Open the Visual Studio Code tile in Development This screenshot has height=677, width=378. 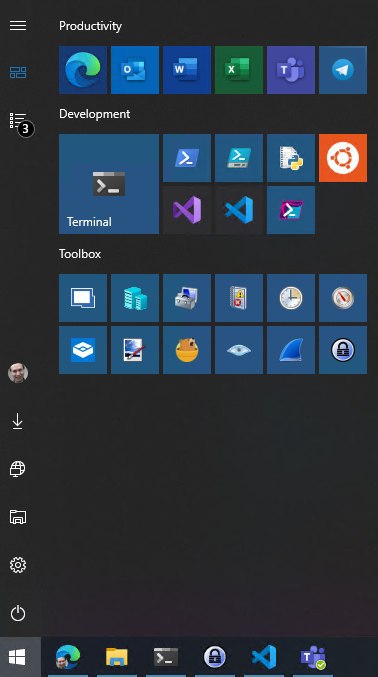[x=239, y=210]
